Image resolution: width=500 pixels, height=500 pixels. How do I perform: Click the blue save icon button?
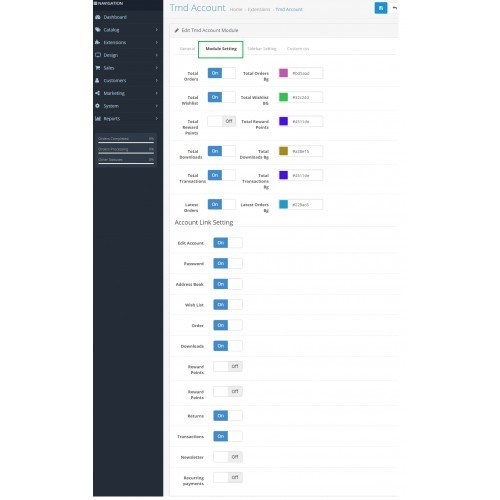coord(381,8)
